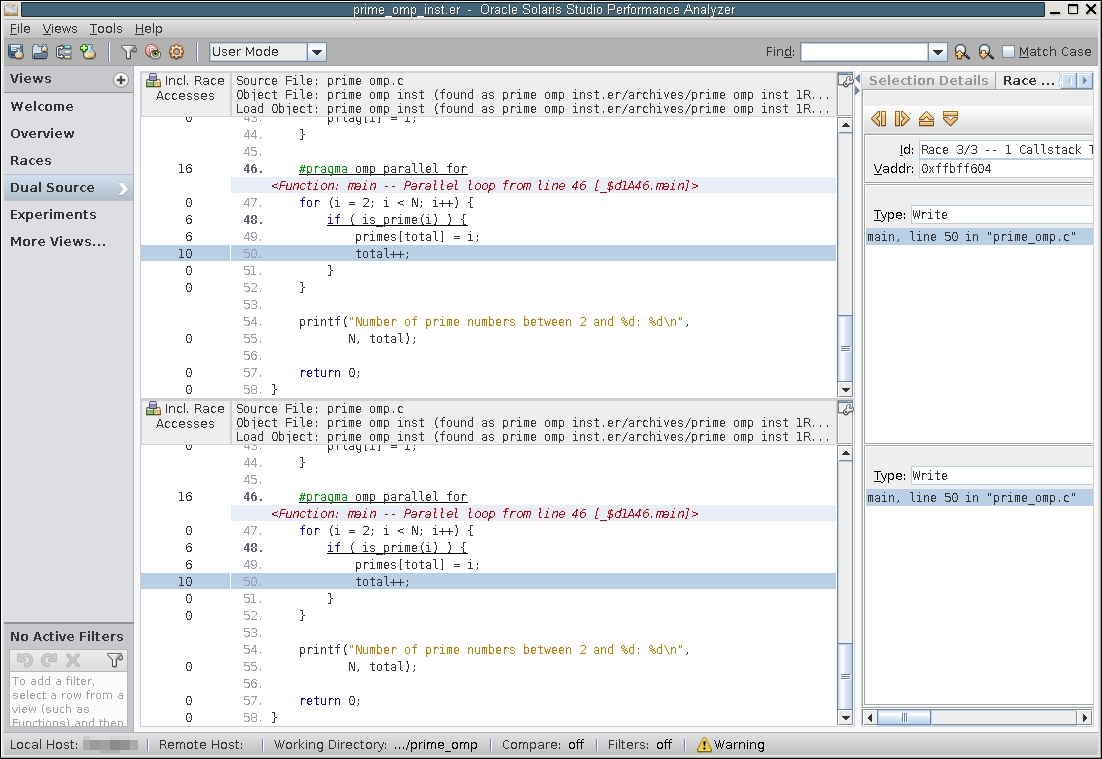Enable the Match Case checkbox
Screen dimensions: 1102x759
[x=1008, y=52]
